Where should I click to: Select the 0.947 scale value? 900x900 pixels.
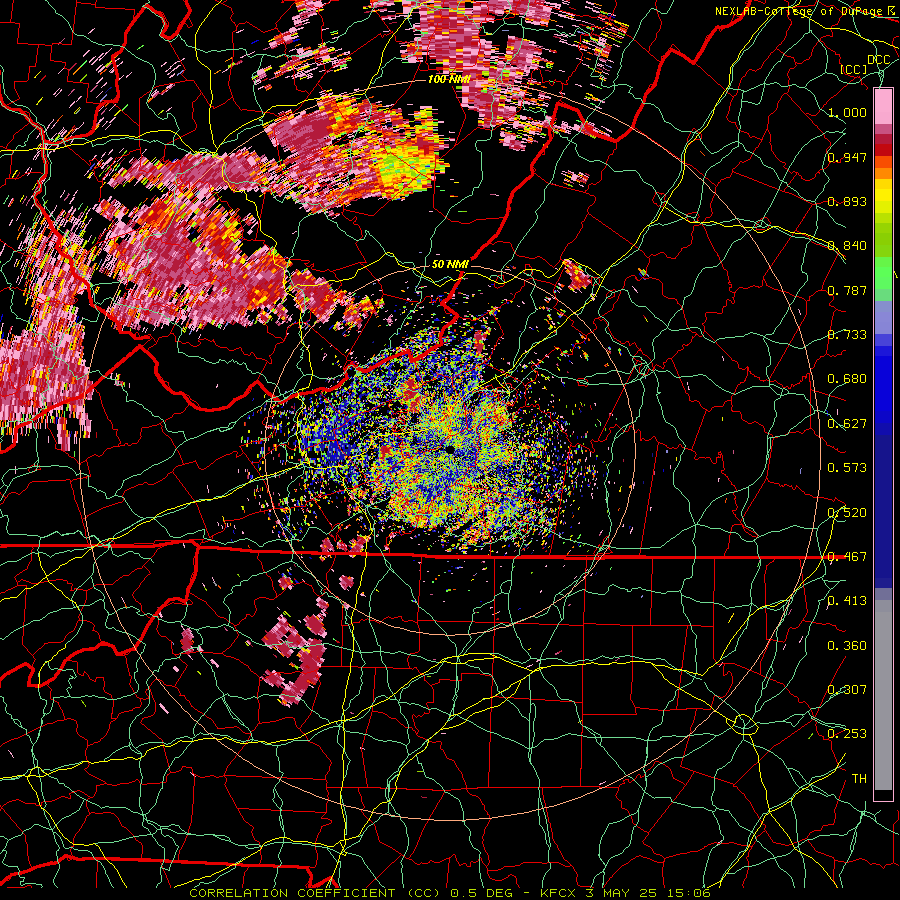(x=847, y=157)
